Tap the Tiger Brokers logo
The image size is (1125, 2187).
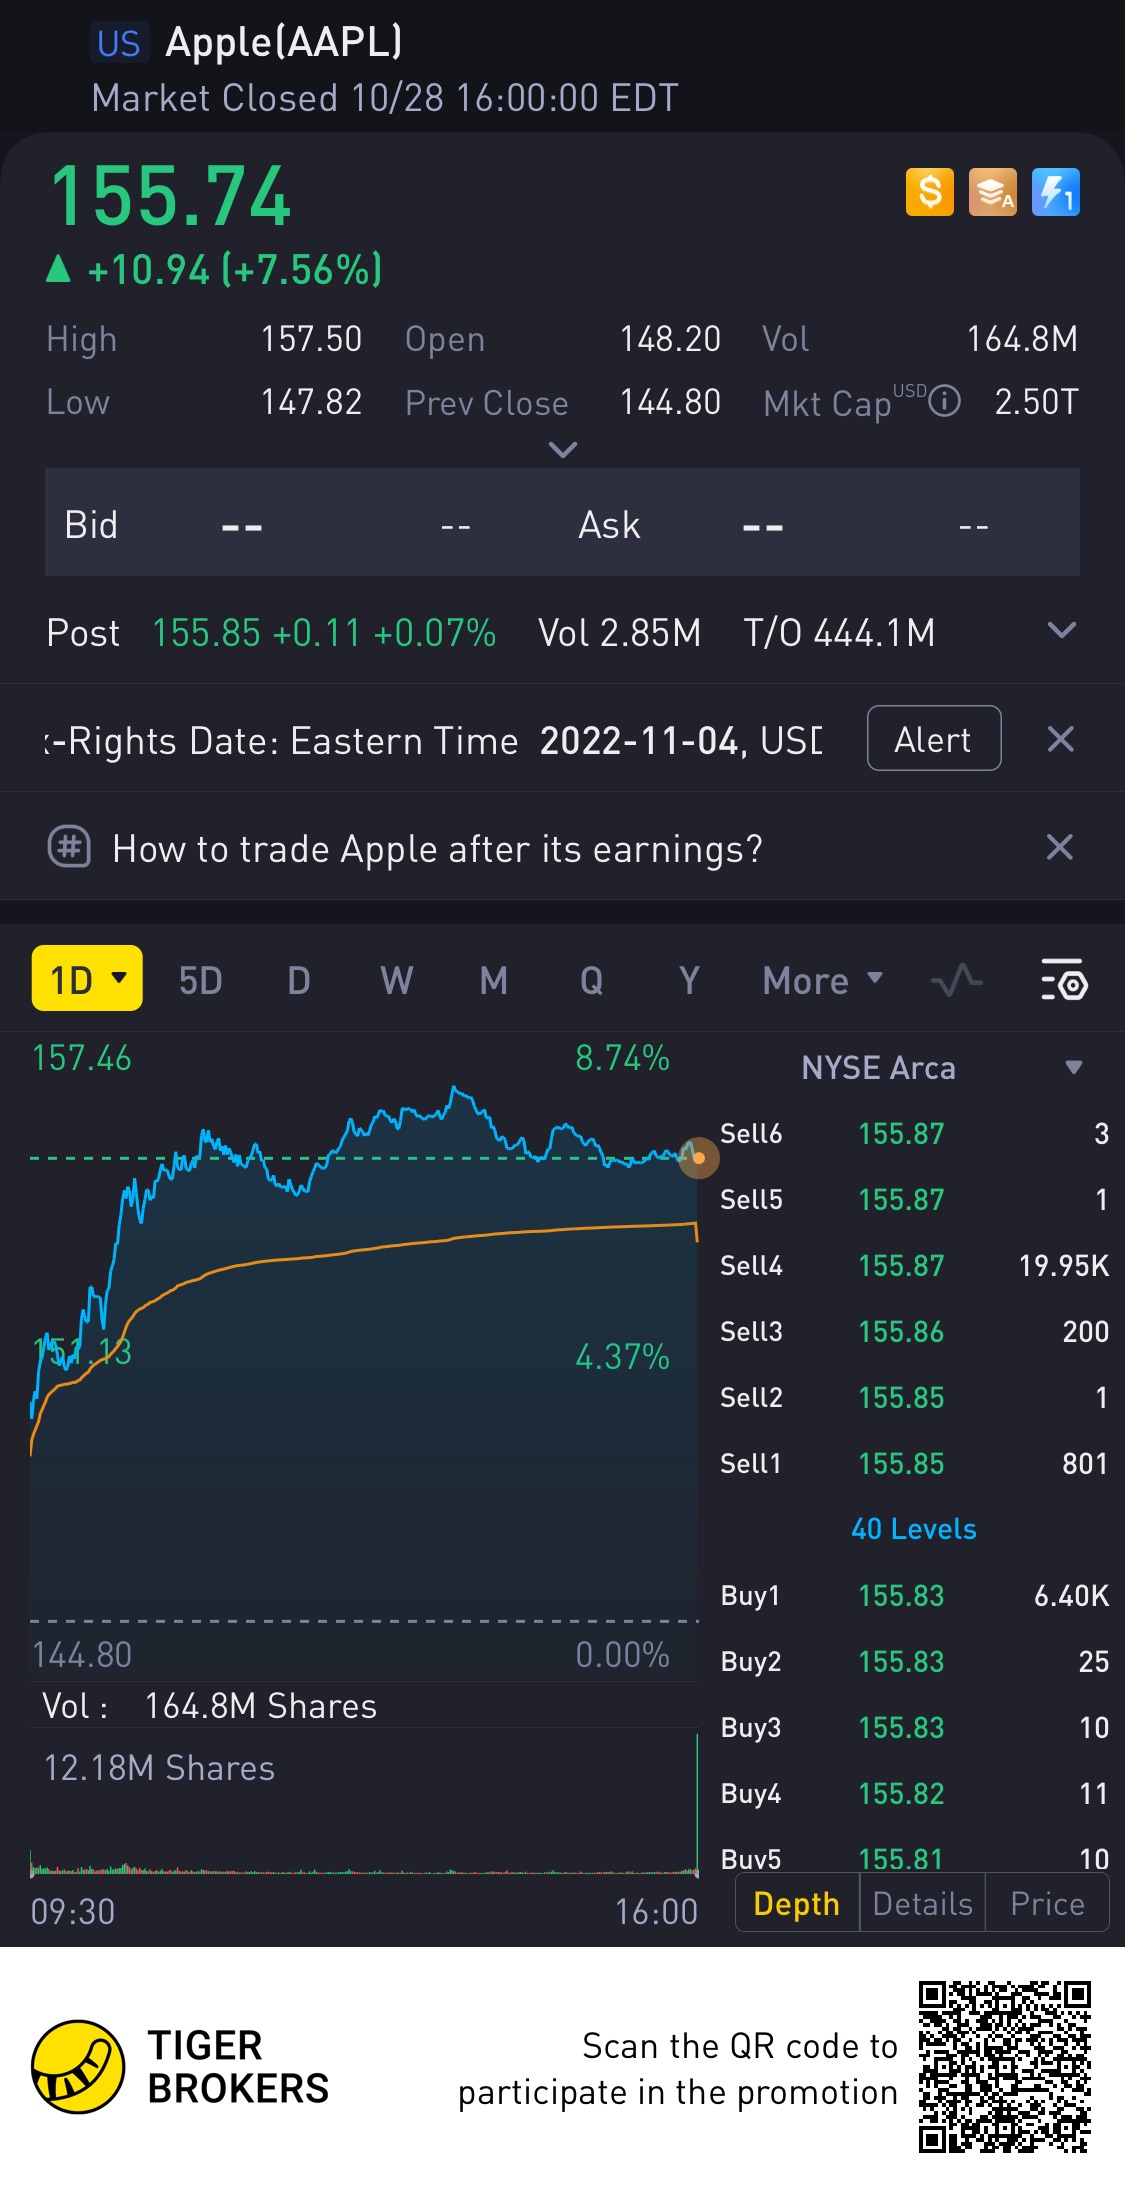(77, 2066)
